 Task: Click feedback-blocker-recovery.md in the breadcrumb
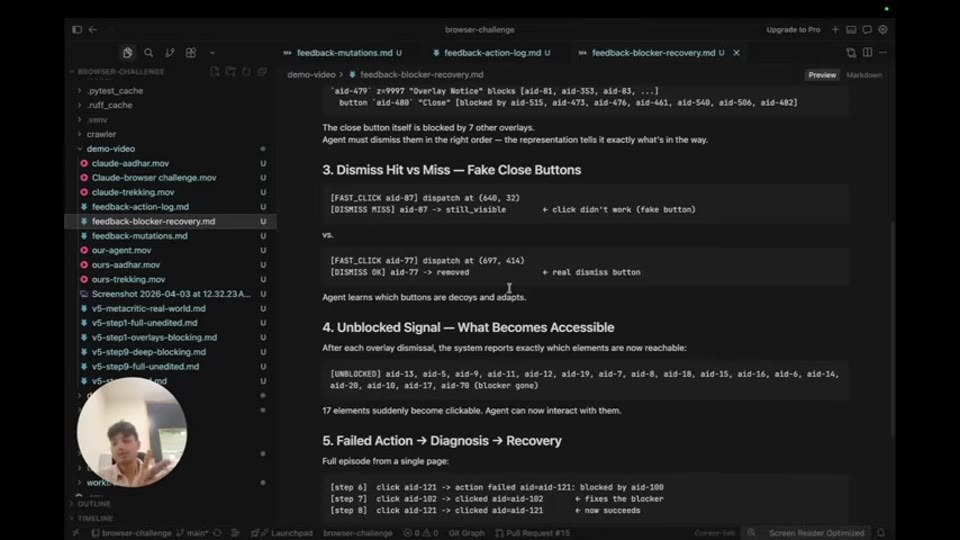[421, 75]
